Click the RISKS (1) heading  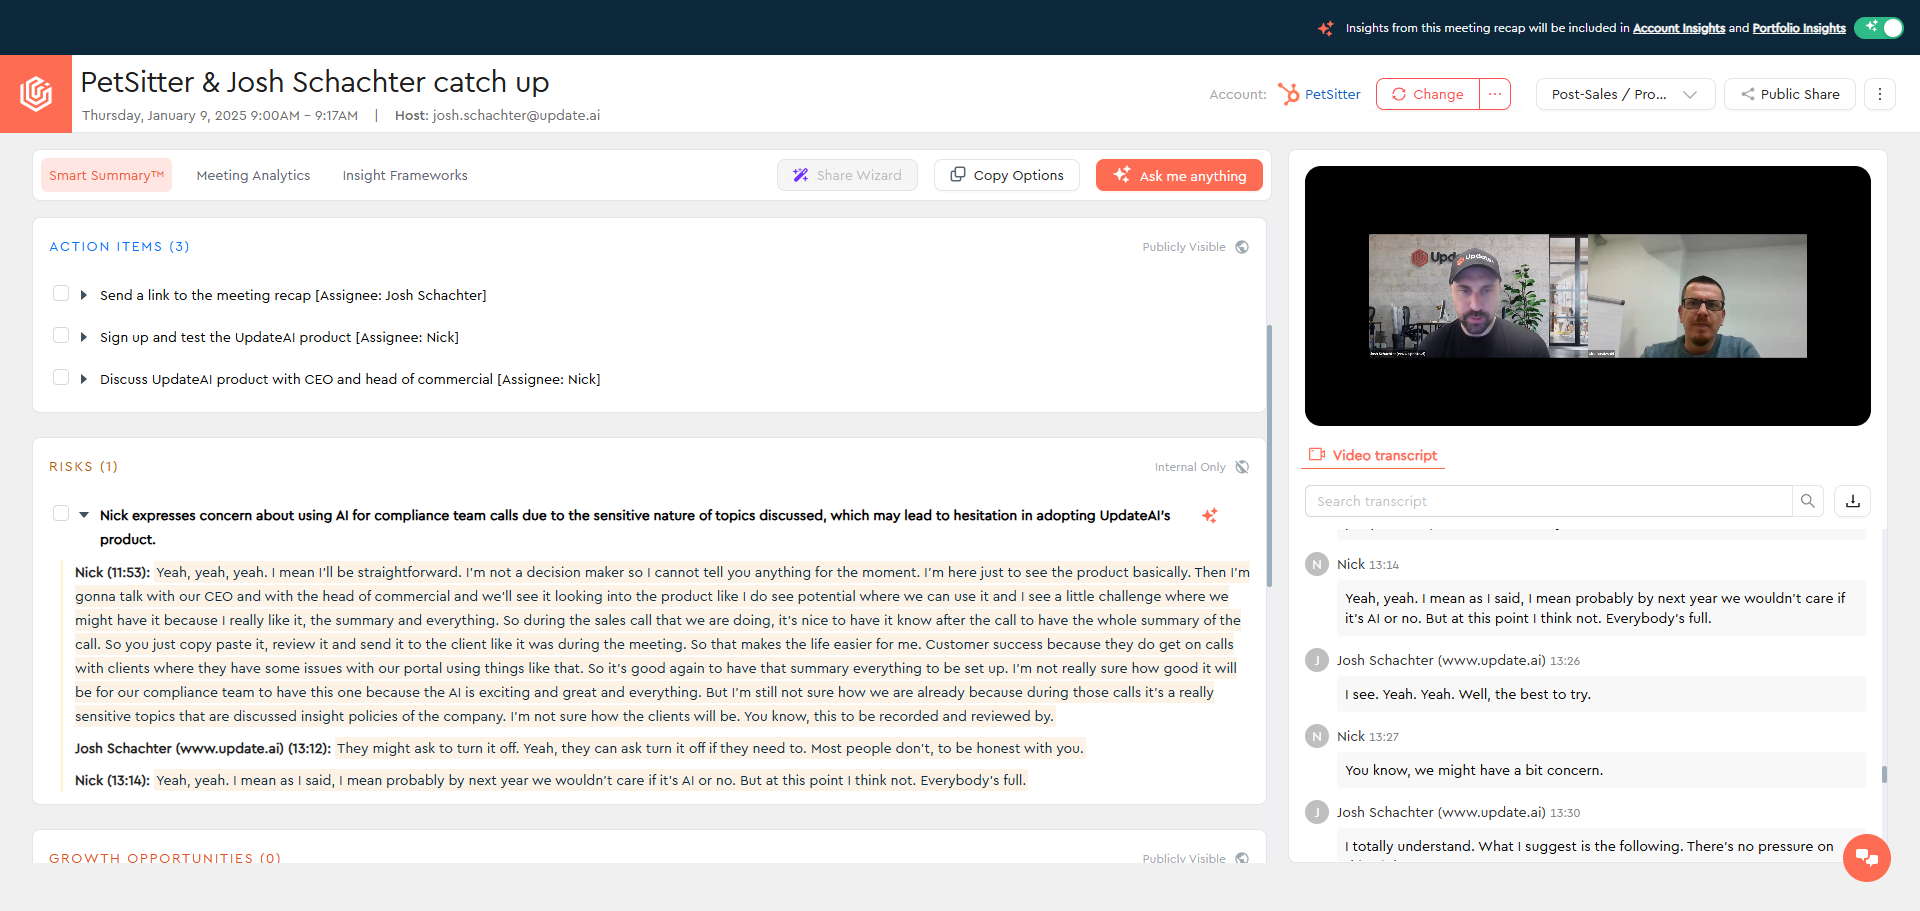[x=83, y=467]
